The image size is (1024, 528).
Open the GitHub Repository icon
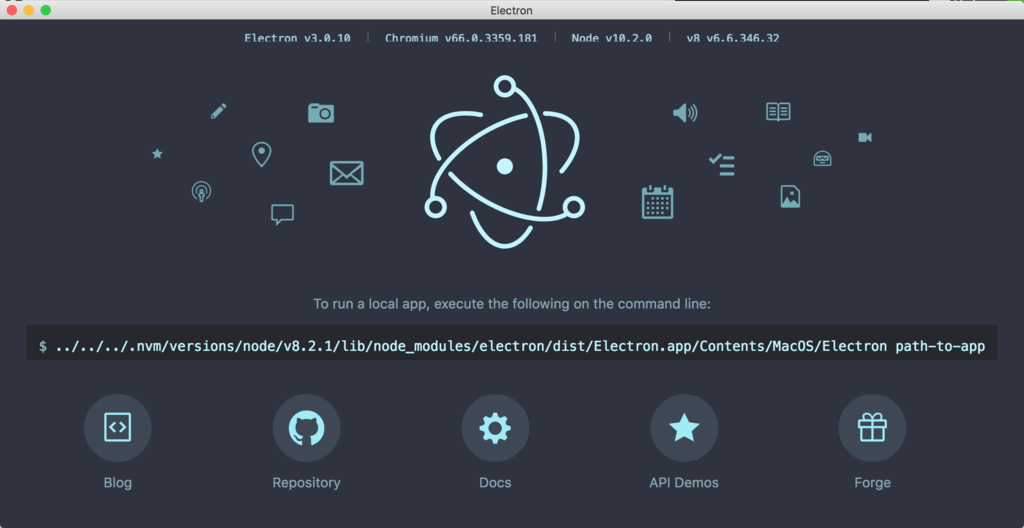coord(306,428)
